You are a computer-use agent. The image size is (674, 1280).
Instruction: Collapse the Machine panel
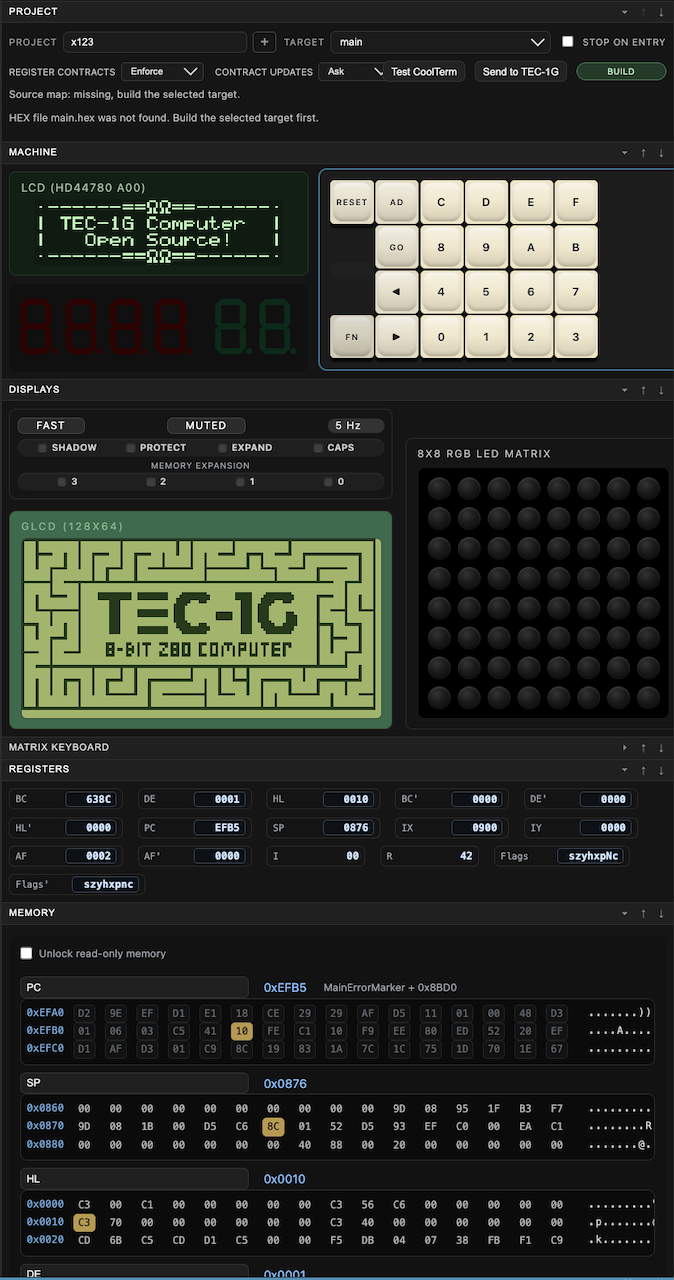625,153
